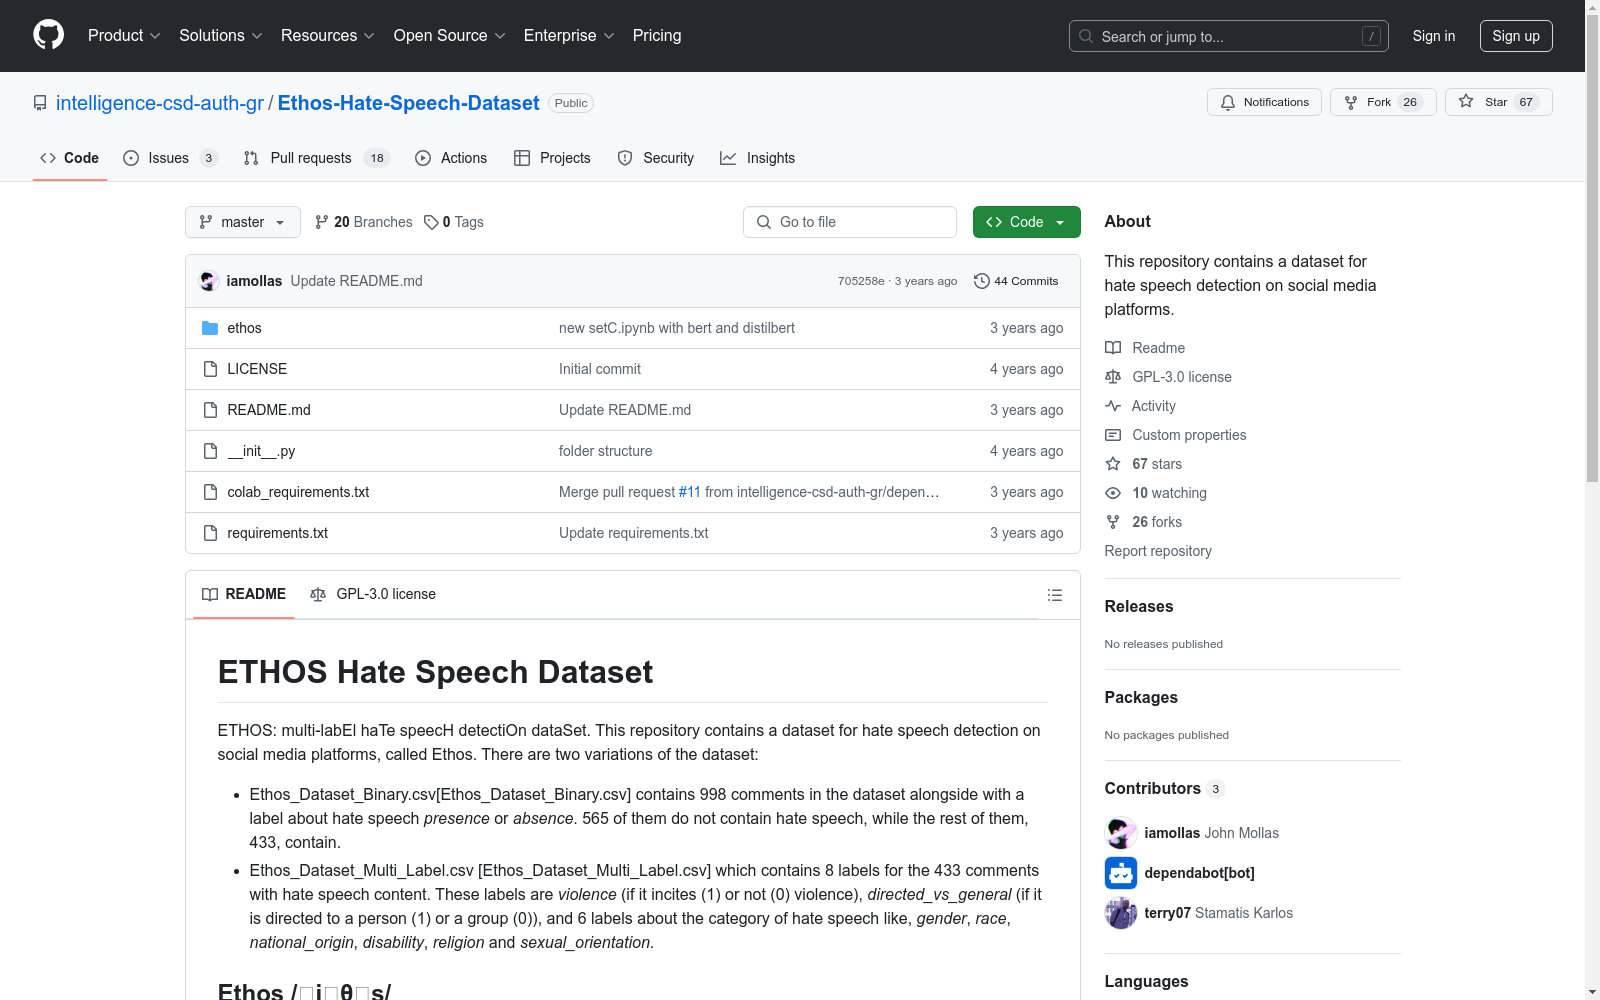
Task: Open the green Code dropdown
Action: [x=1026, y=222]
